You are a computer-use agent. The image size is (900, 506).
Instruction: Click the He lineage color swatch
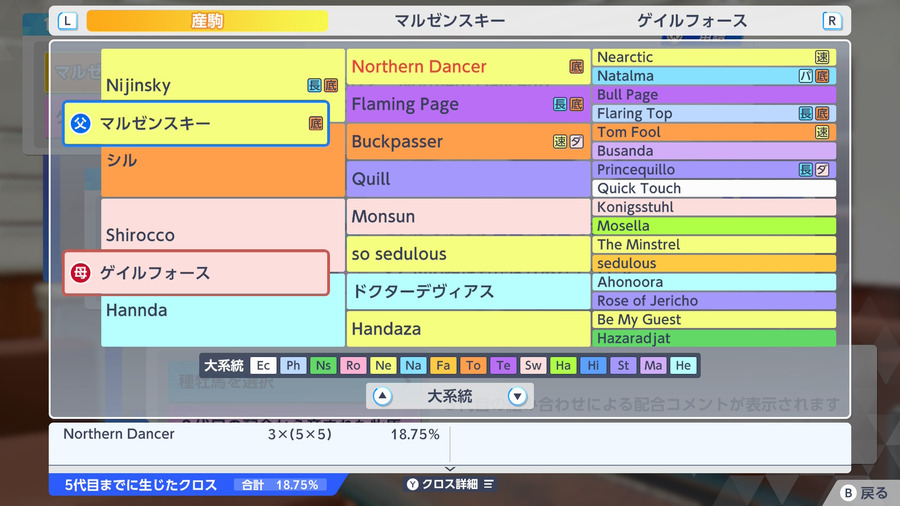tap(683, 365)
